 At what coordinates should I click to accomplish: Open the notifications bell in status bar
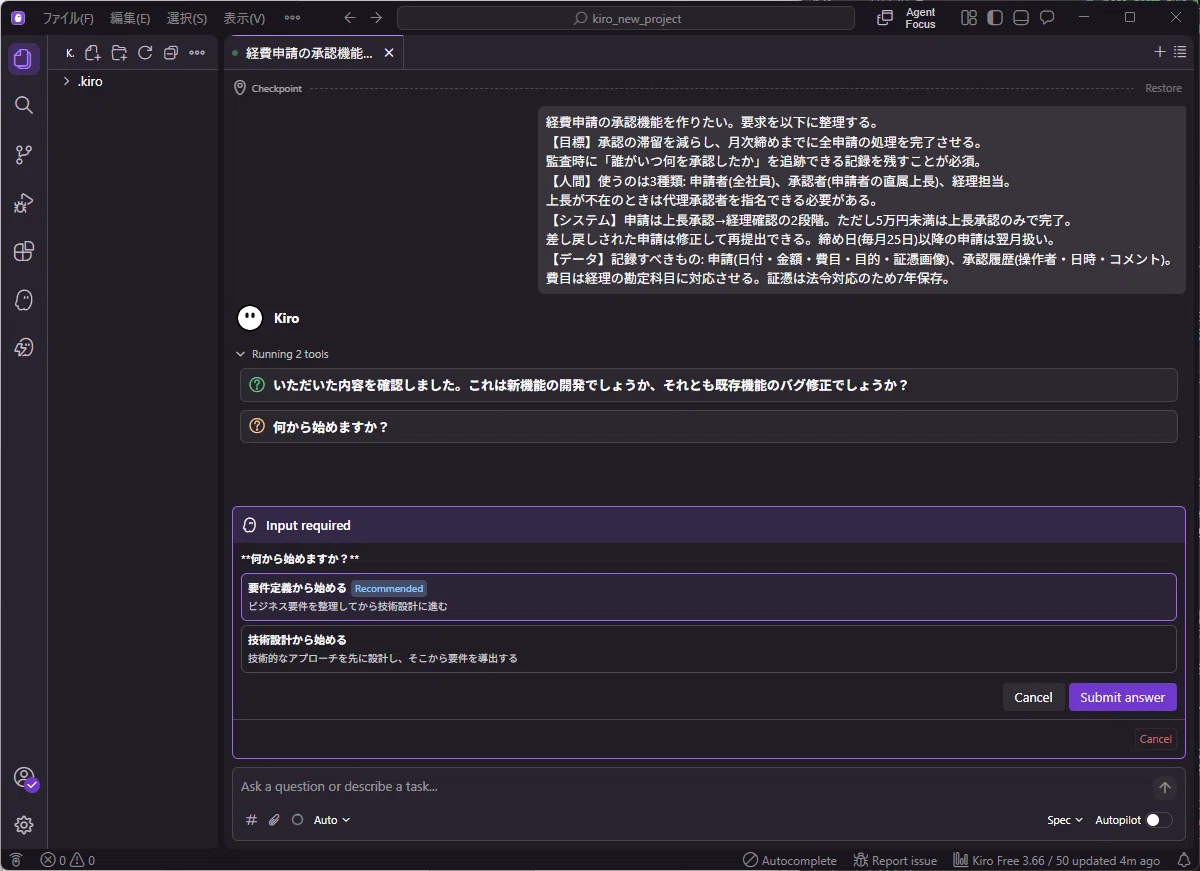(x=1184, y=860)
